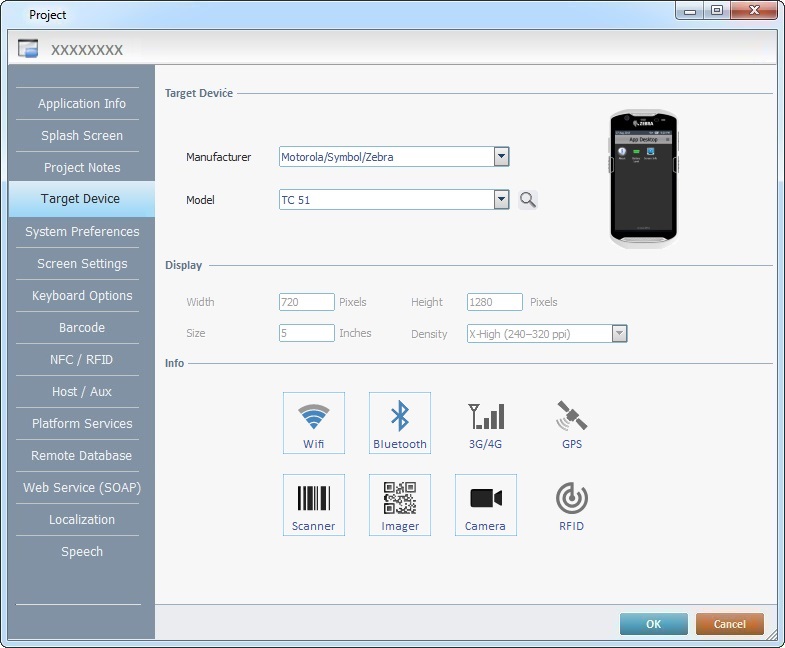The height and width of the screenshot is (648, 785).
Task: Toggle the Wifi capability icon
Action: (314, 423)
